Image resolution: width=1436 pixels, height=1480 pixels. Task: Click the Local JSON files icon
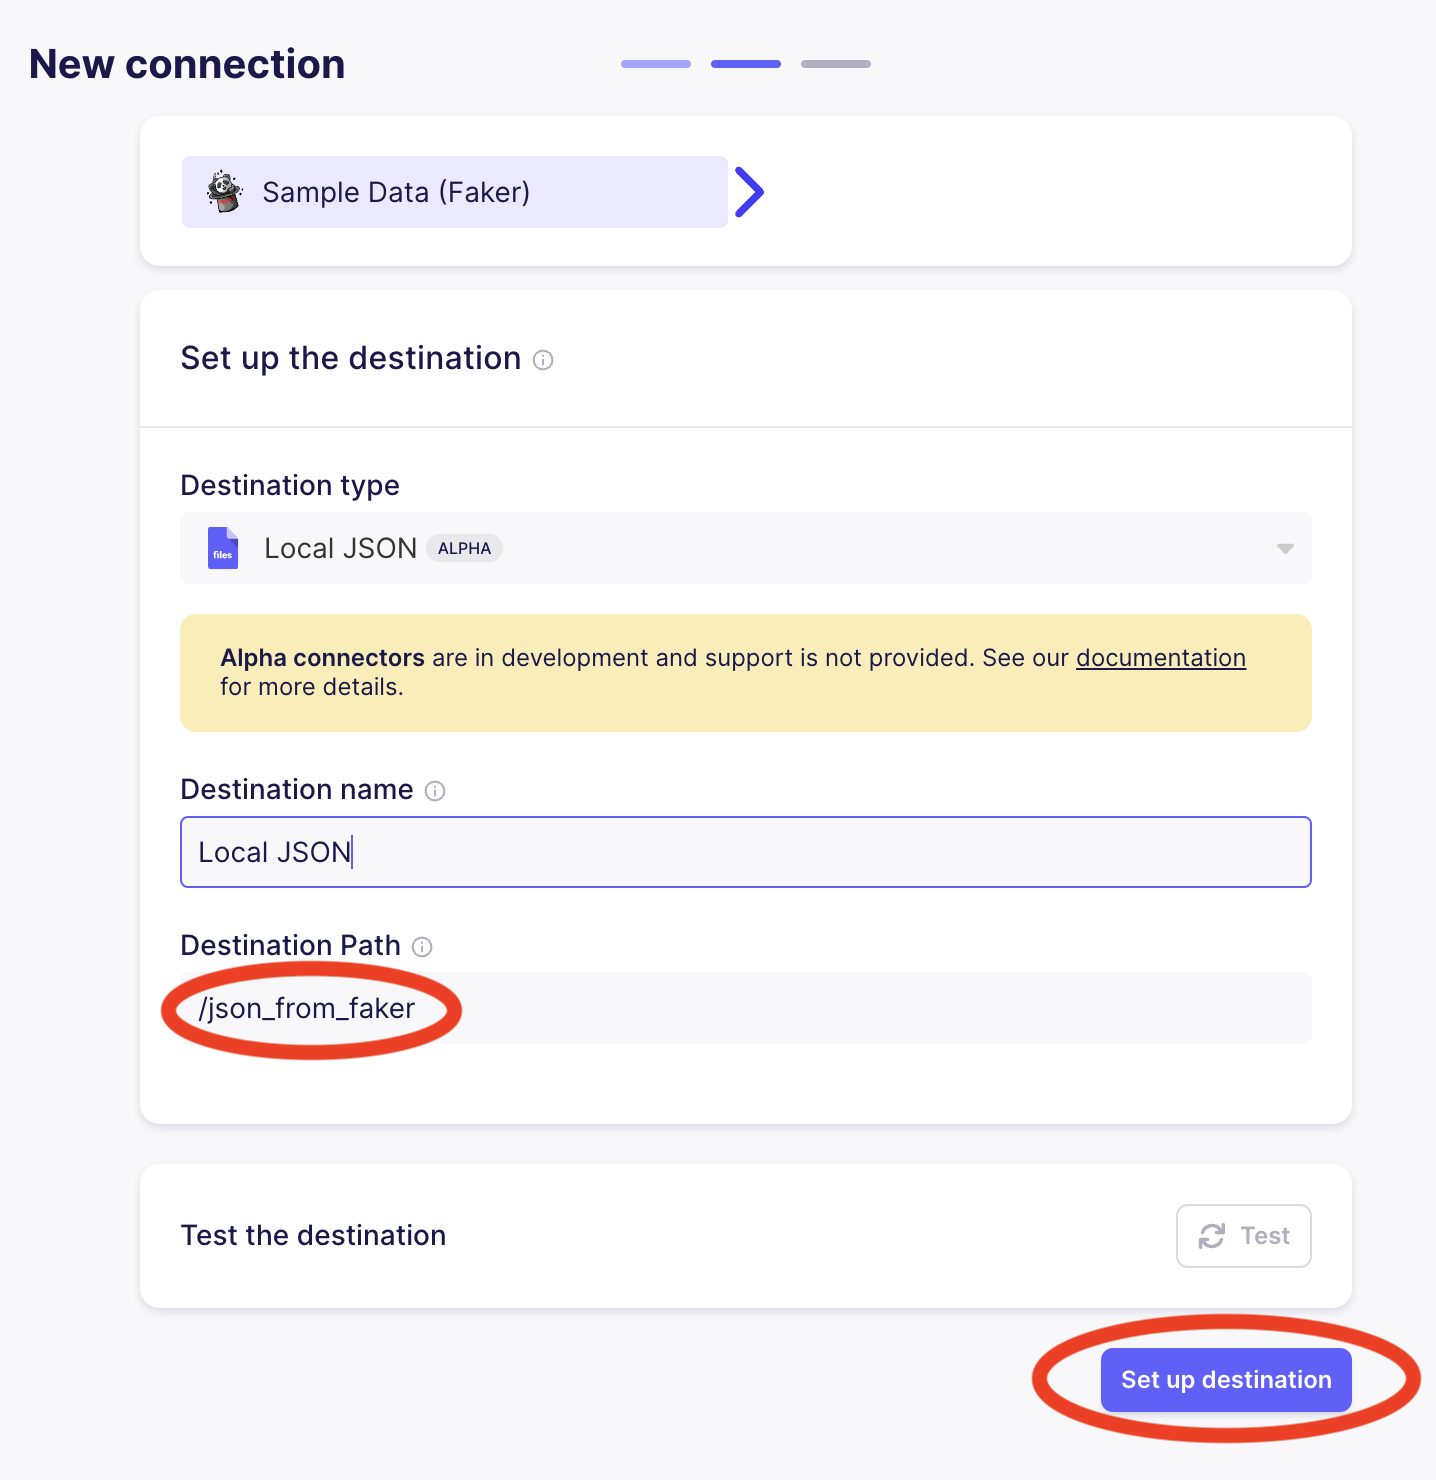click(x=222, y=548)
